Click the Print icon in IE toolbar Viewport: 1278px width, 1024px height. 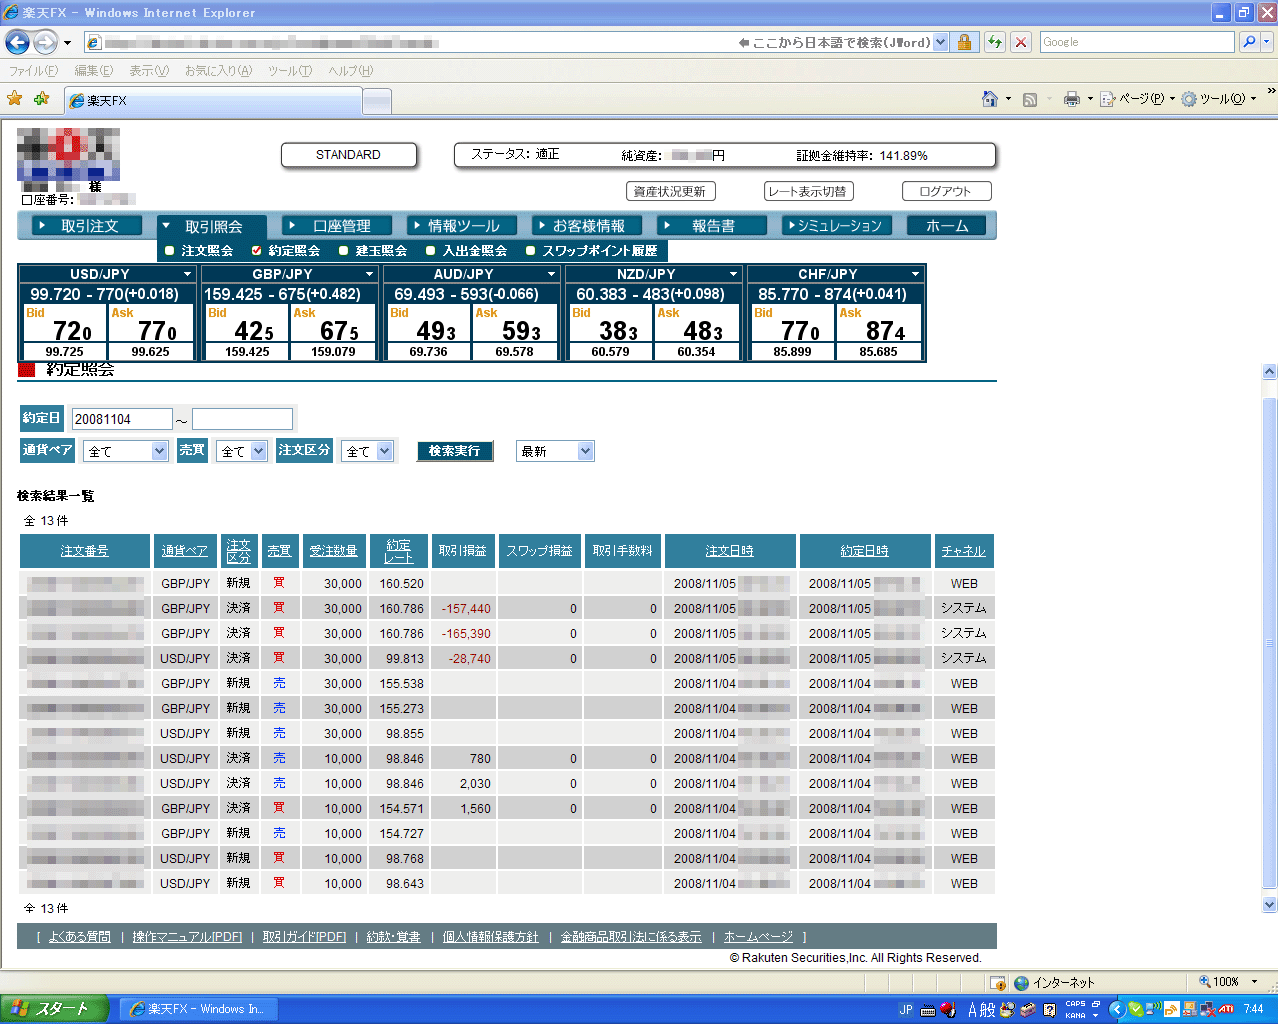1072,99
